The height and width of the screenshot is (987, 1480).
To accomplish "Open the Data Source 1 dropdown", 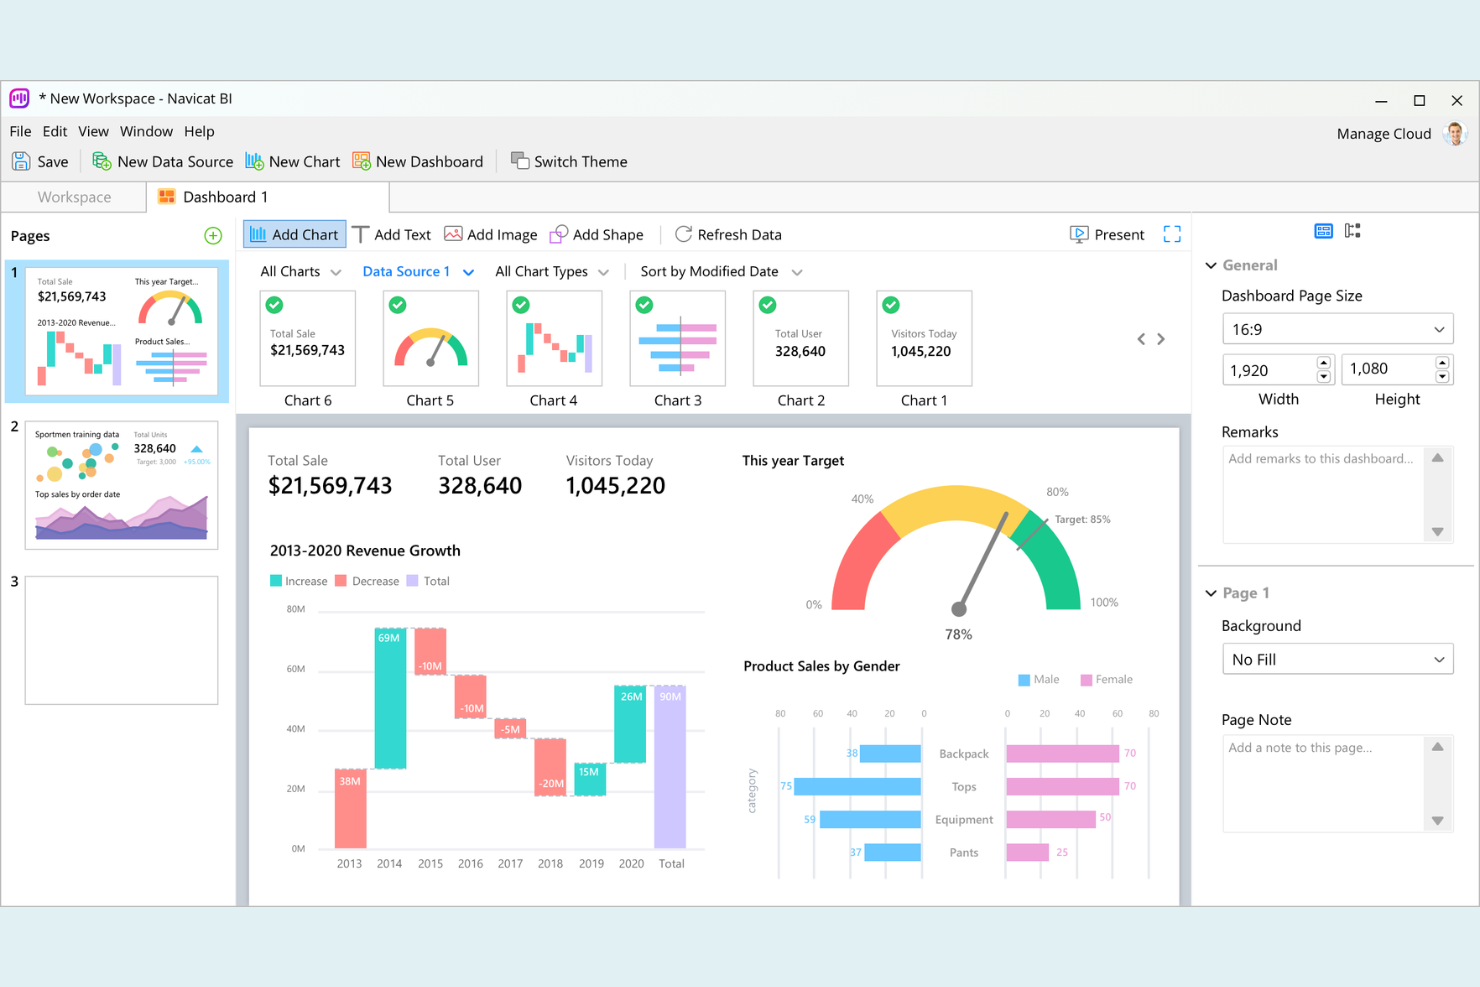I will [x=418, y=272].
